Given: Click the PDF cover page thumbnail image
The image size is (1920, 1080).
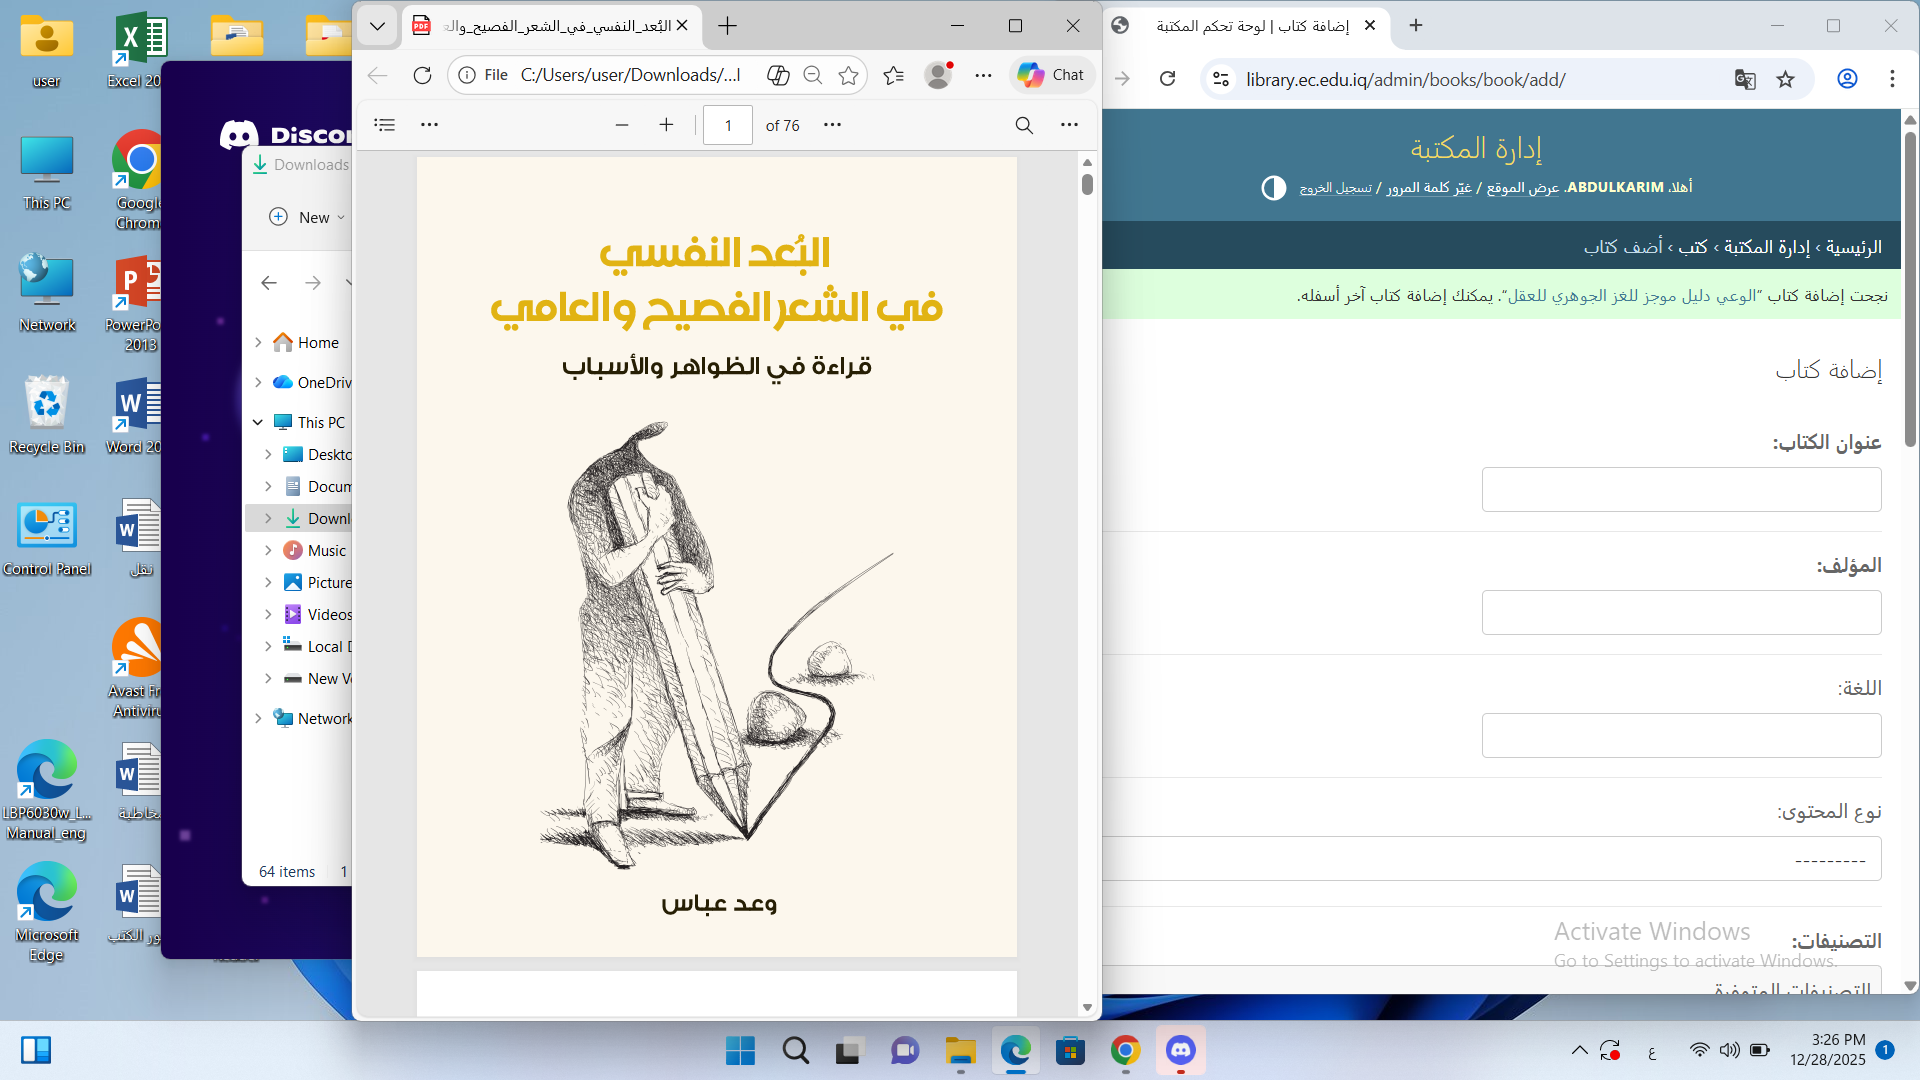Looking at the screenshot, I should [x=717, y=557].
